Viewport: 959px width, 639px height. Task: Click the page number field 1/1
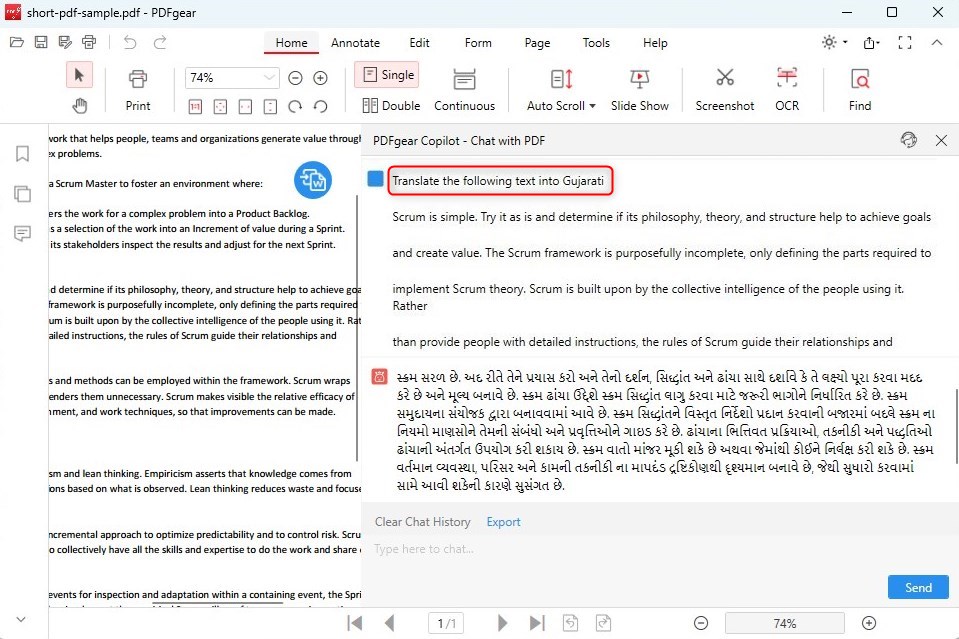click(x=446, y=623)
